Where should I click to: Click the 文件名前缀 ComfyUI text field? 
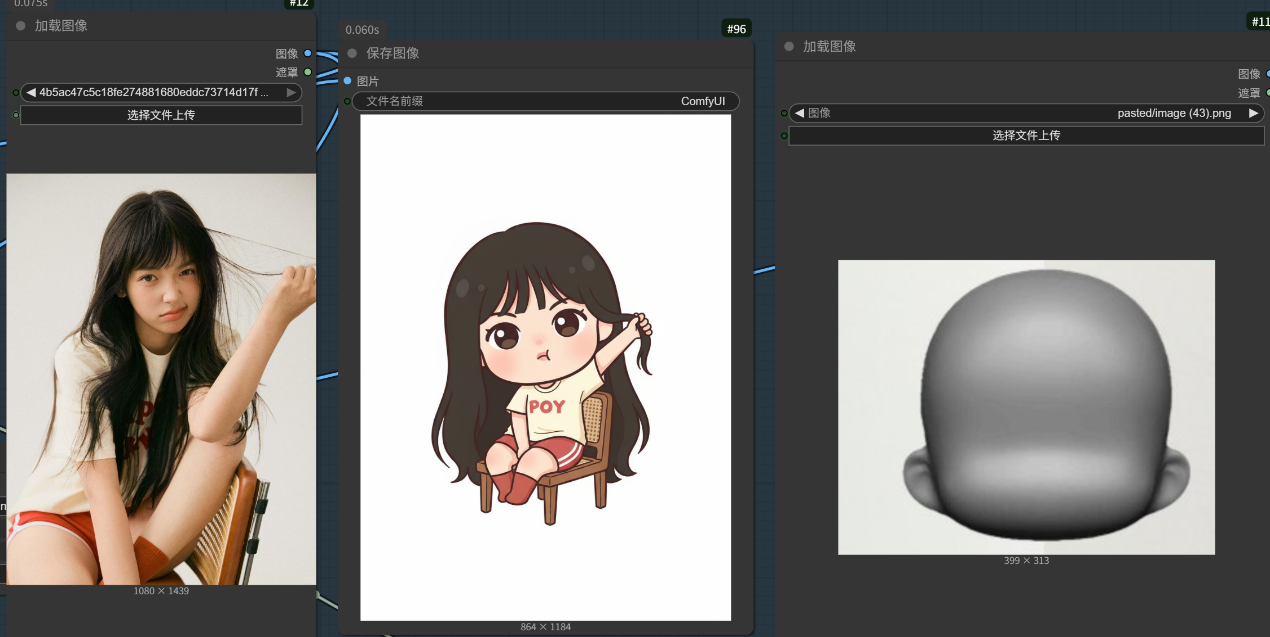545,101
